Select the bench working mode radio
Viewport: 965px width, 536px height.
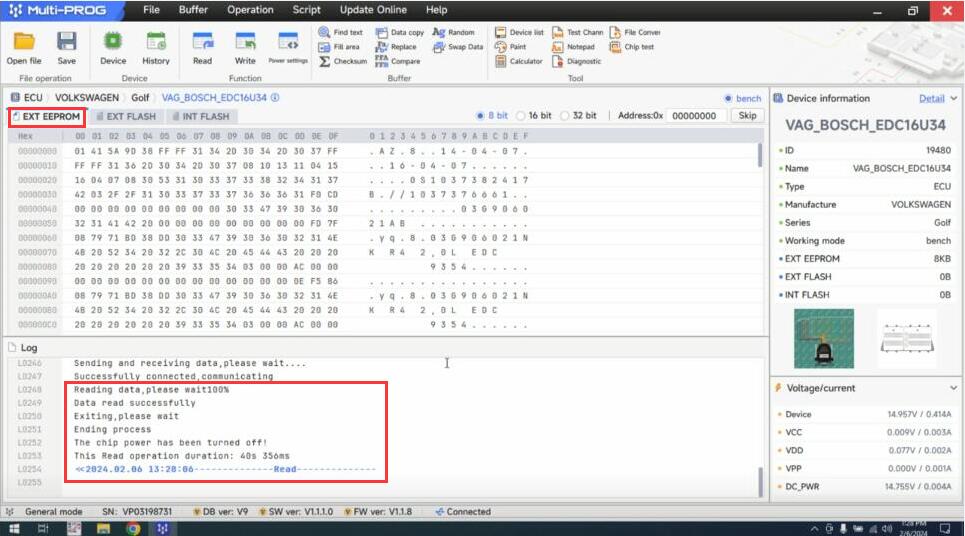pyautogui.click(x=728, y=98)
